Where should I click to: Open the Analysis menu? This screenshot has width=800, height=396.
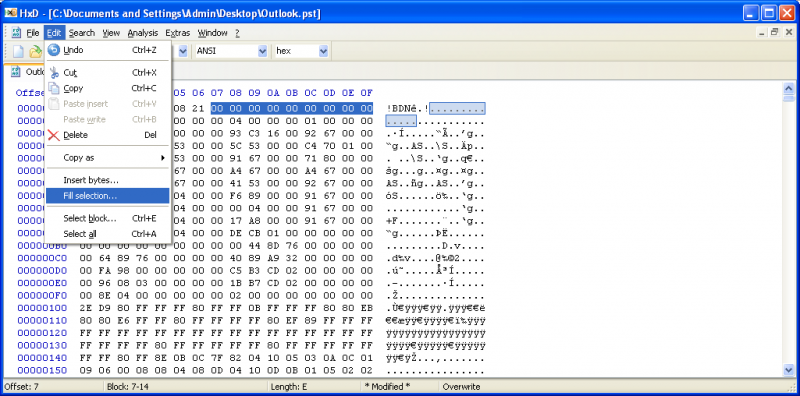click(x=143, y=33)
